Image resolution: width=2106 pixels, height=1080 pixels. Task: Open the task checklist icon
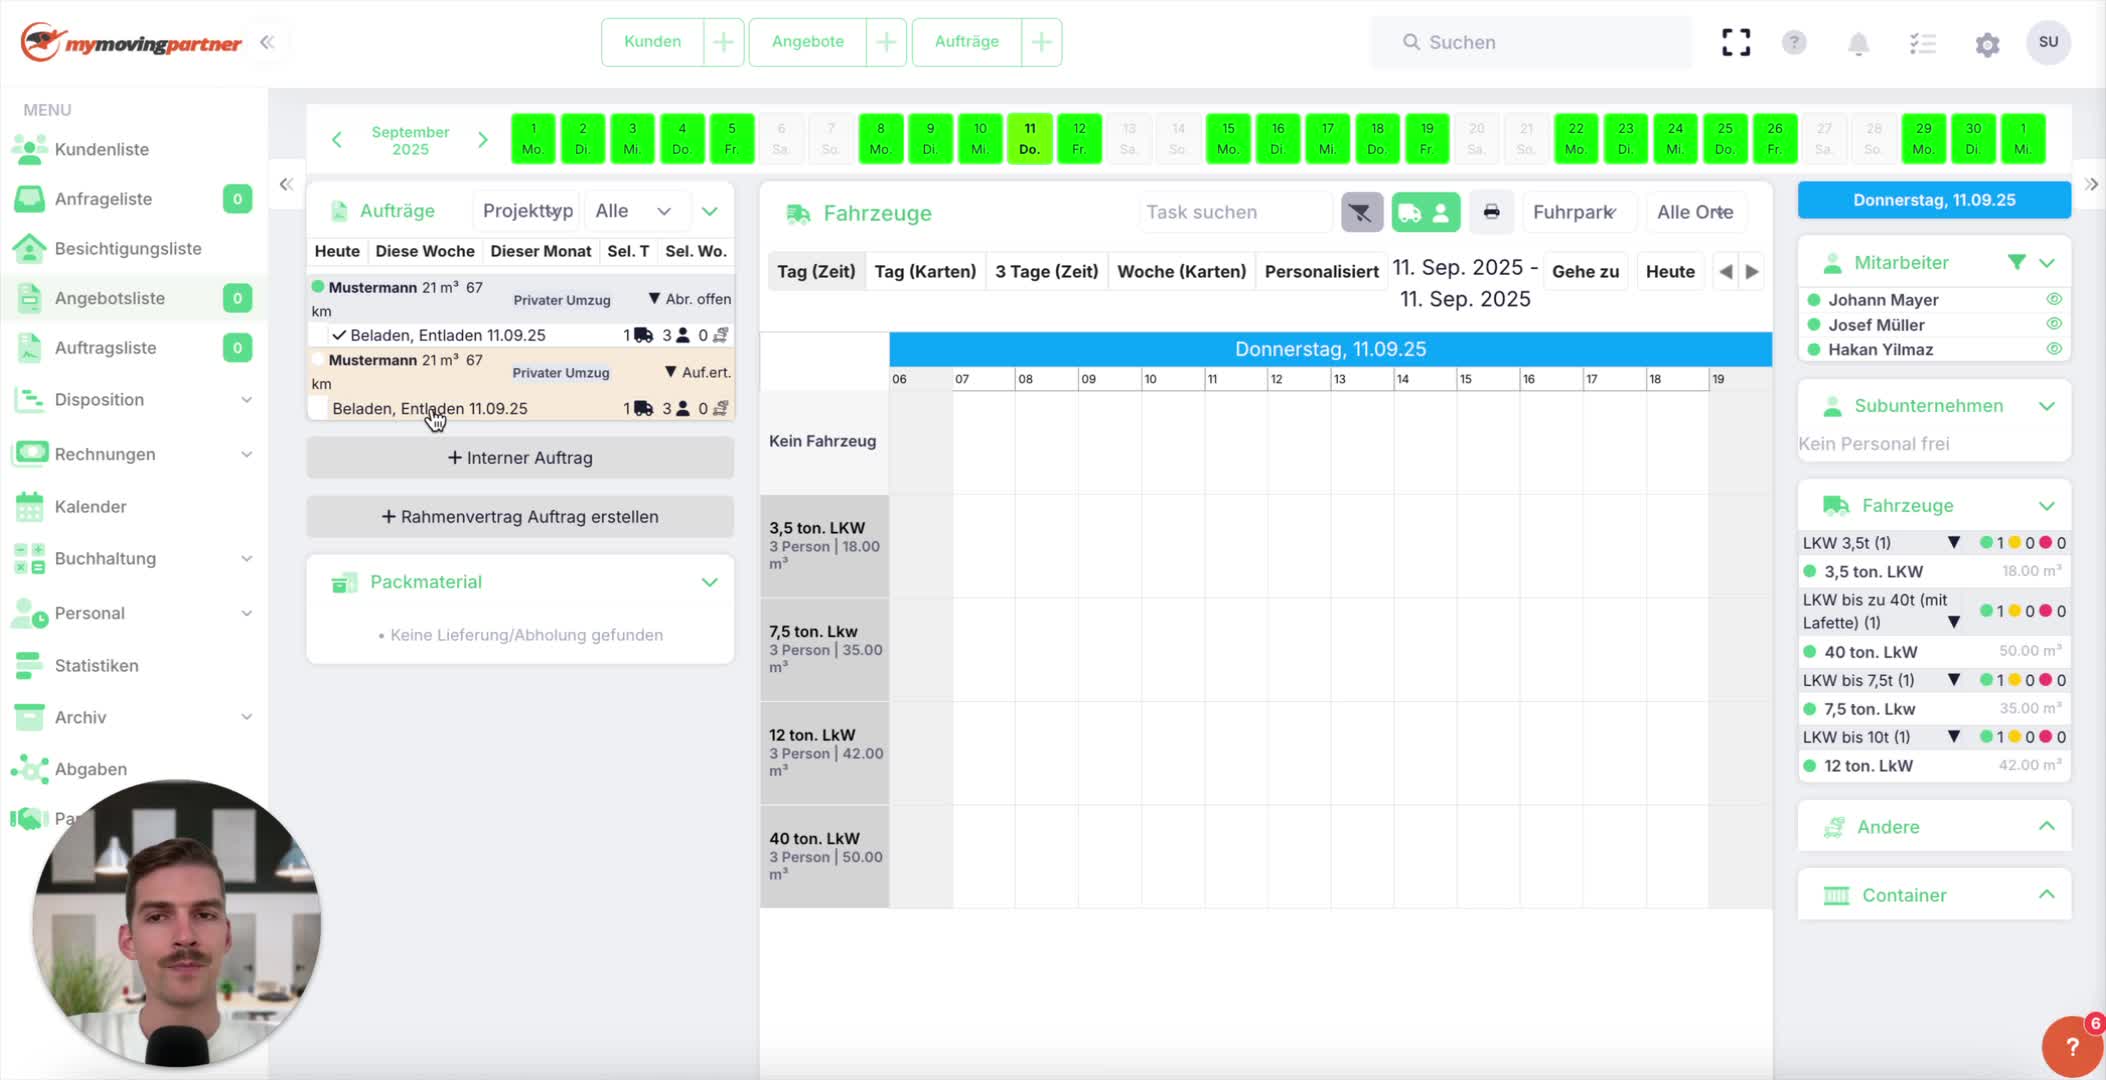[x=1922, y=43]
